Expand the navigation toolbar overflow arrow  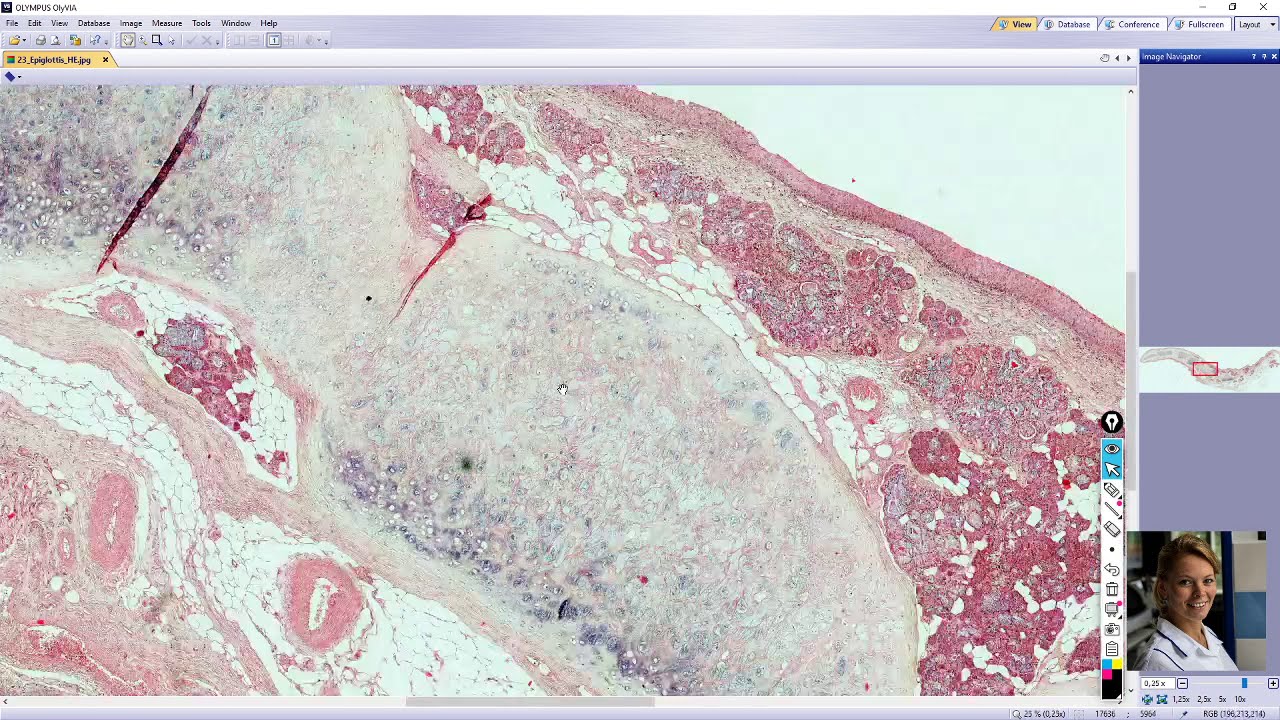tap(217, 43)
